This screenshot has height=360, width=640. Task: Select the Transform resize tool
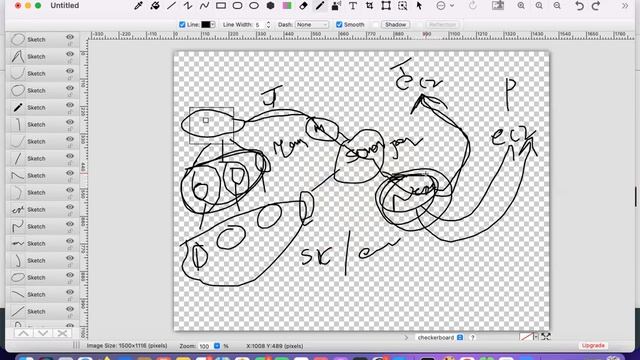tap(386, 6)
